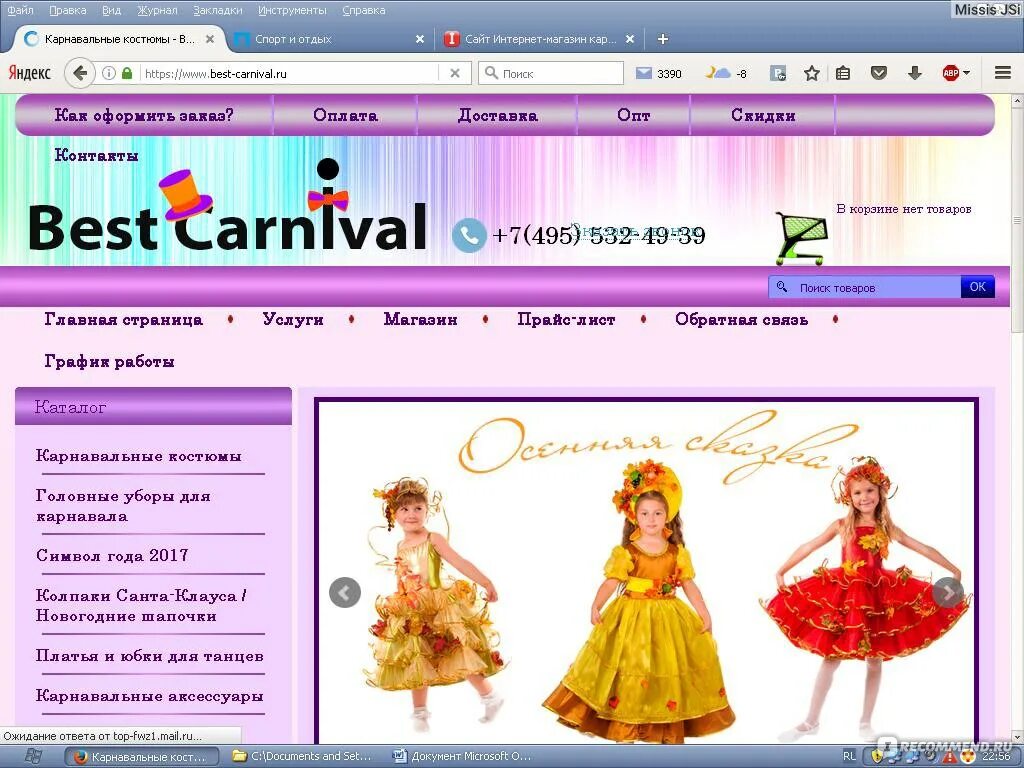
Task: Open Карнавальные аксессуары category
Action: click(x=150, y=696)
